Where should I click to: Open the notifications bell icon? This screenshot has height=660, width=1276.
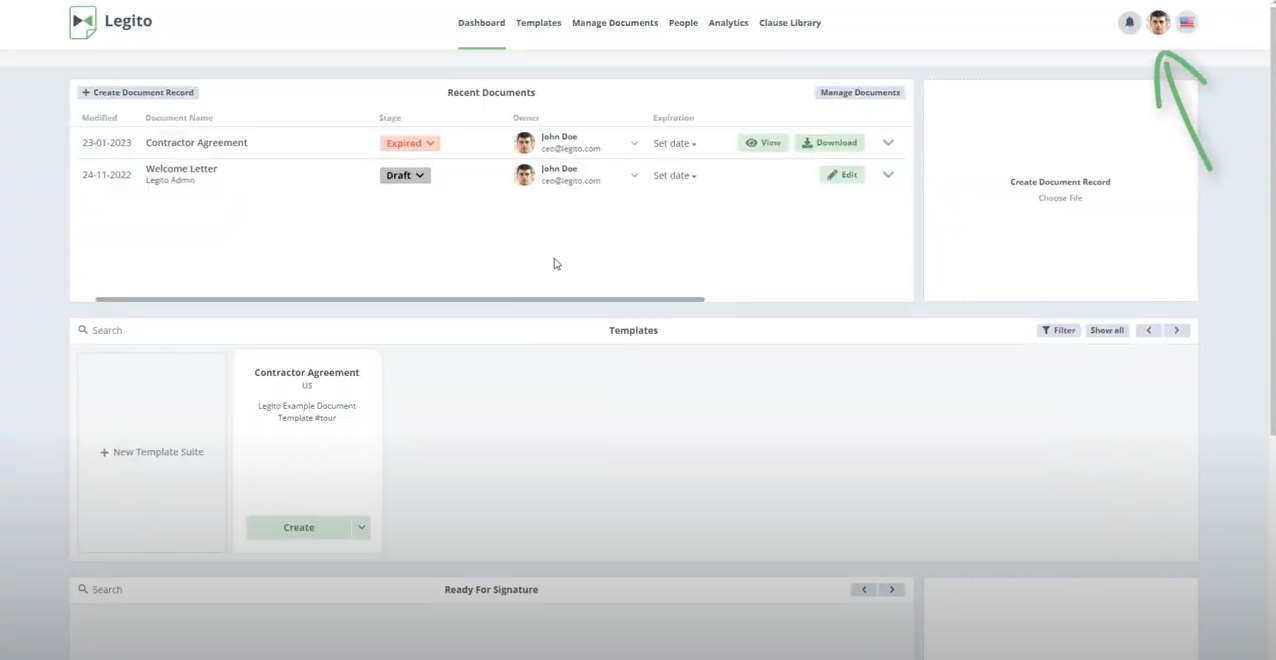(1129, 22)
